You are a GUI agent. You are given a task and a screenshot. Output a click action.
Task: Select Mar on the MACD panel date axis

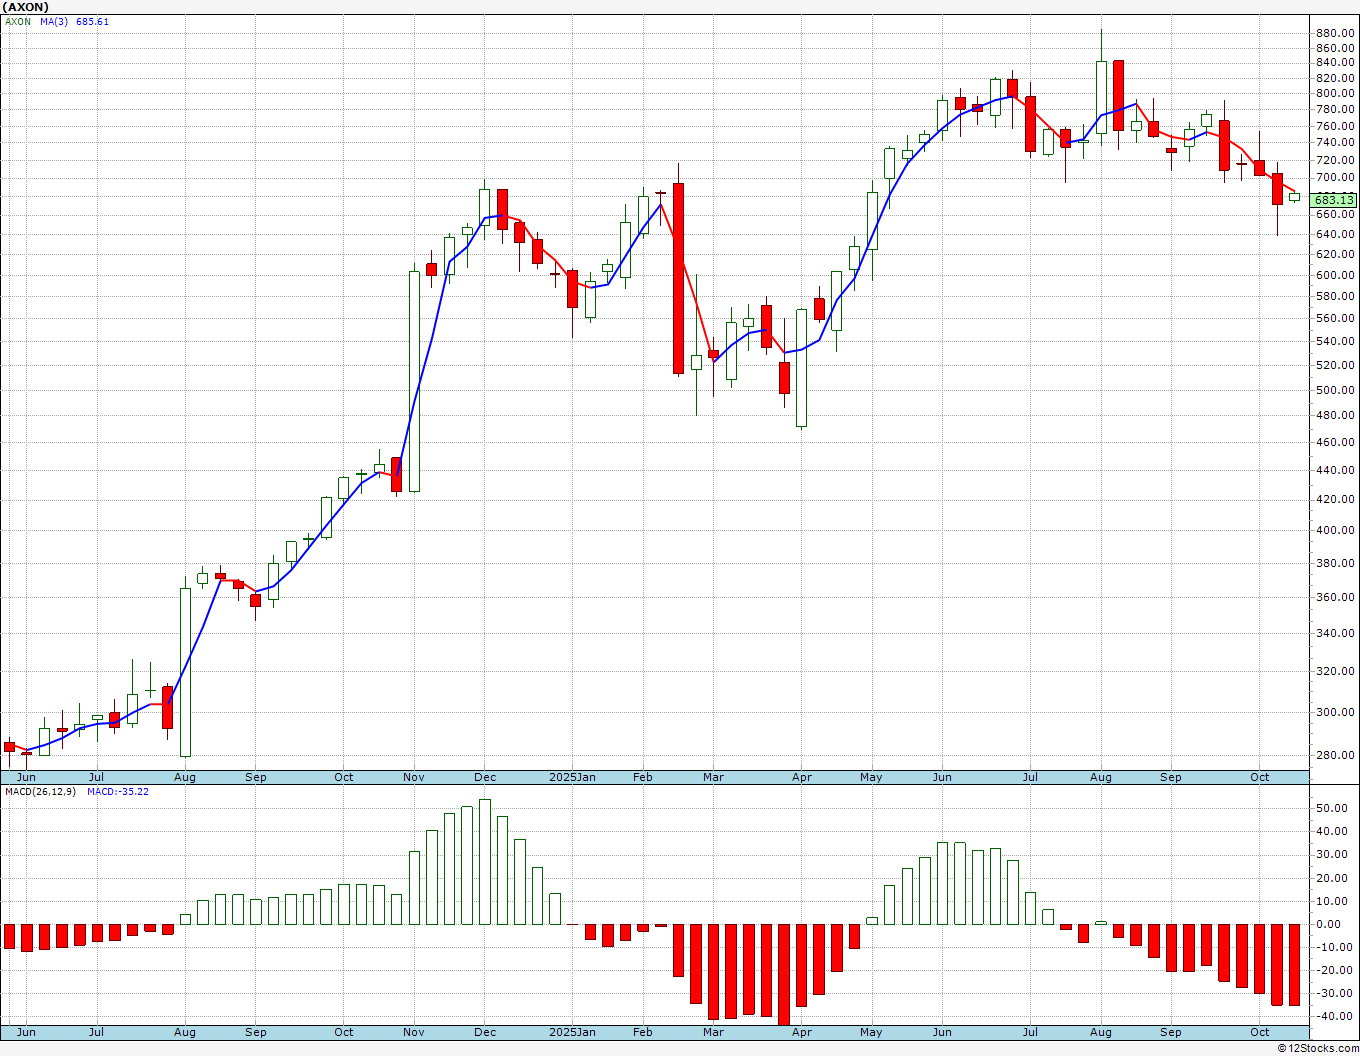tap(713, 1032)
